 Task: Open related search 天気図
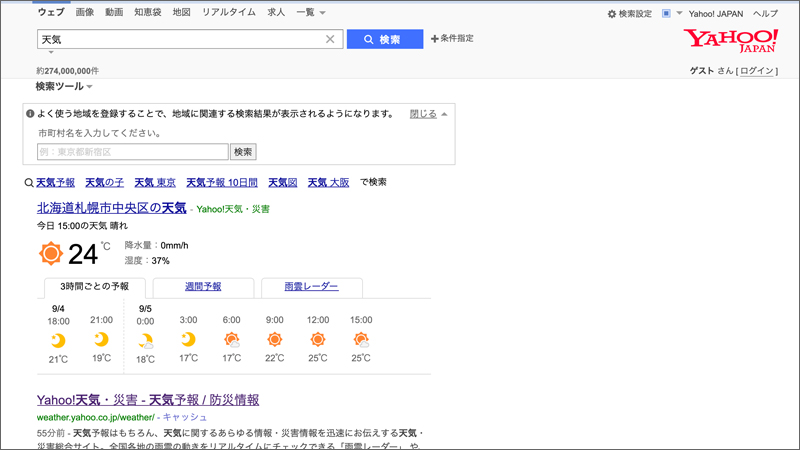pyautogui.click(x=283, y=182)
